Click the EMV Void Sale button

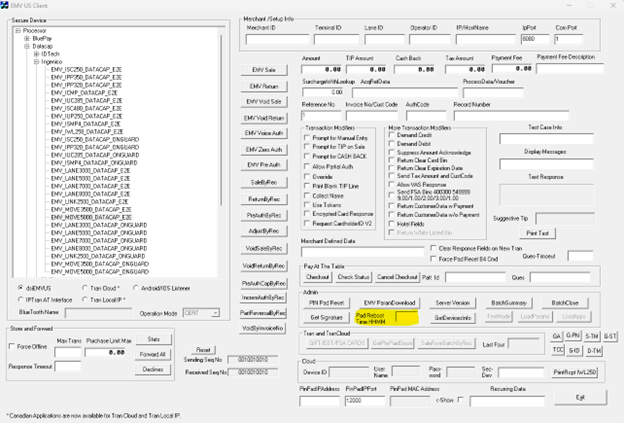click(264, 102)
